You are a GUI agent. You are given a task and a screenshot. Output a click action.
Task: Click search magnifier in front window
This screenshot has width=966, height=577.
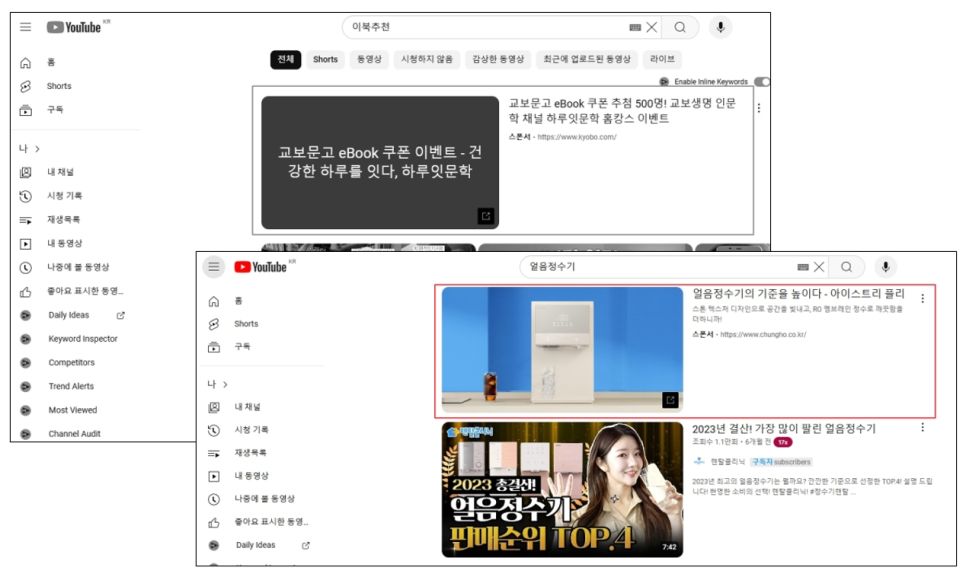click(x=846, y=267)
